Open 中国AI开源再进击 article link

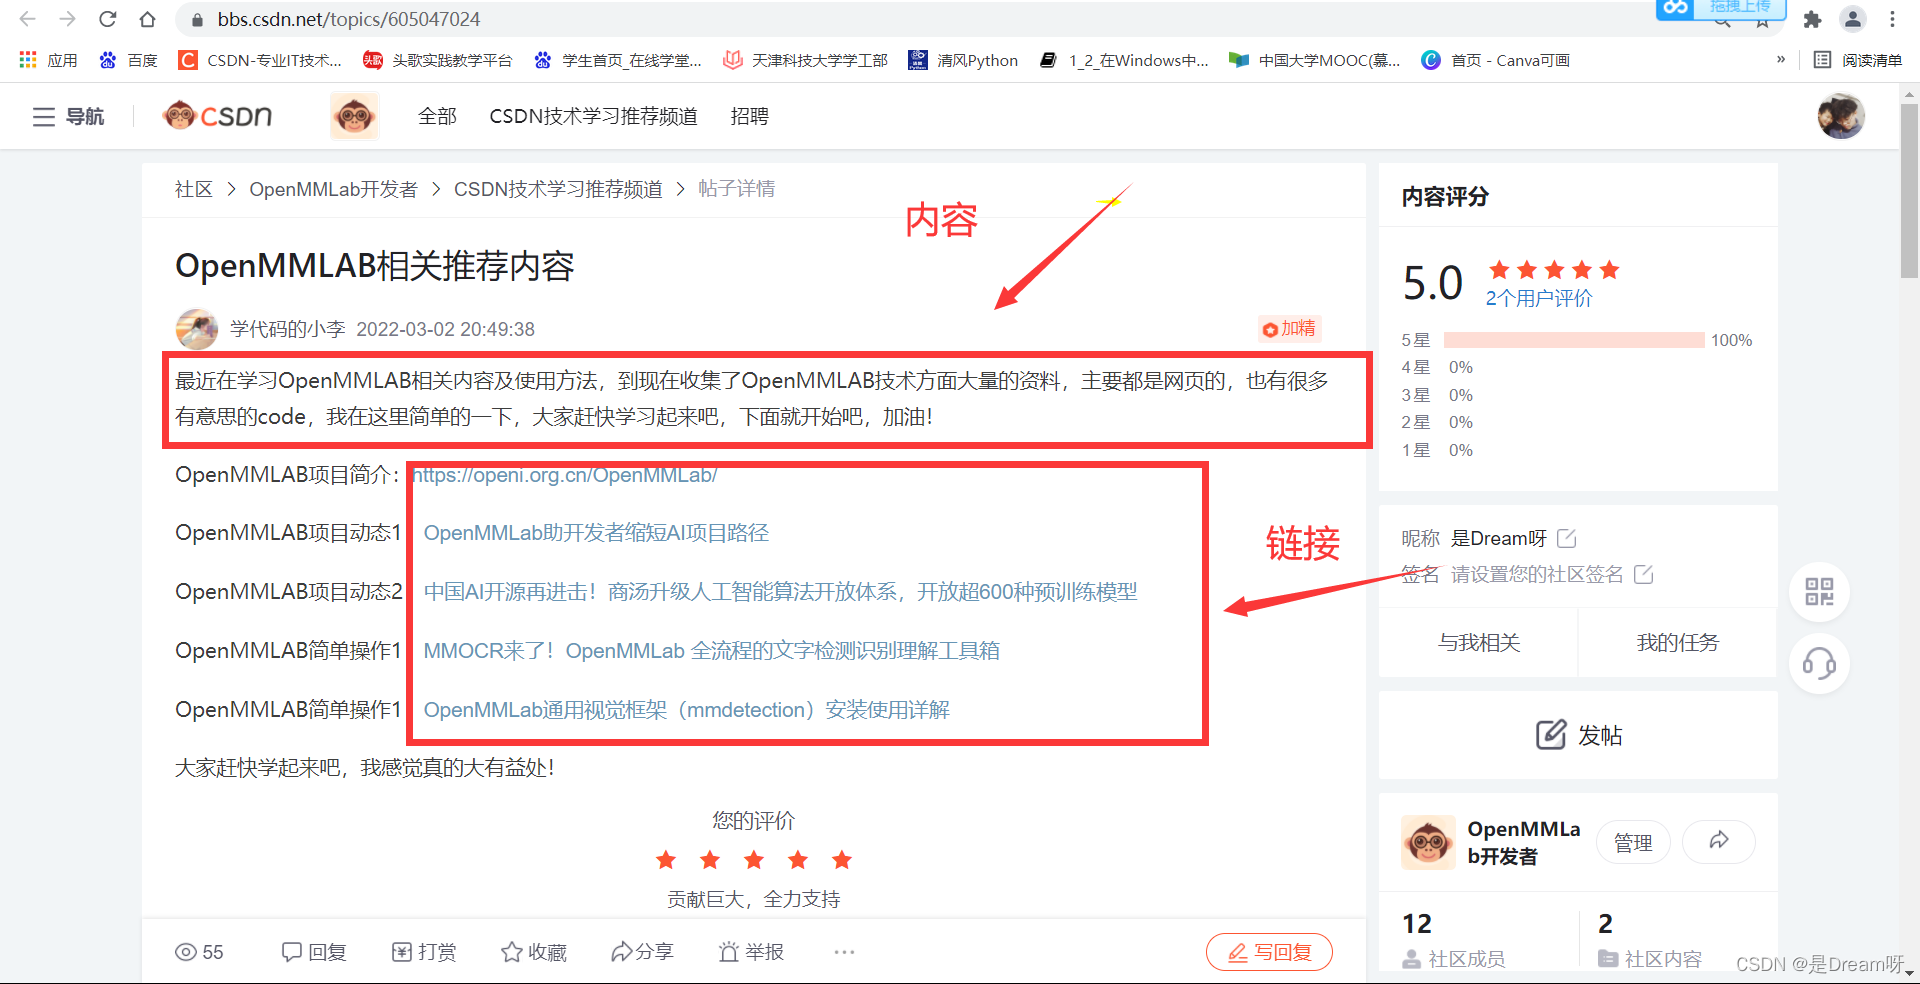click(780, 592)
